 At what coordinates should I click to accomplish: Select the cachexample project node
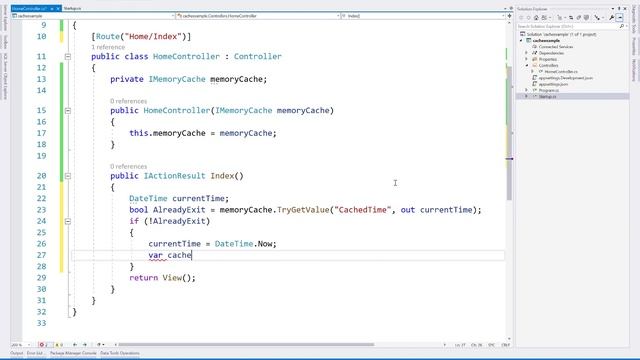(x=546, y=40)
